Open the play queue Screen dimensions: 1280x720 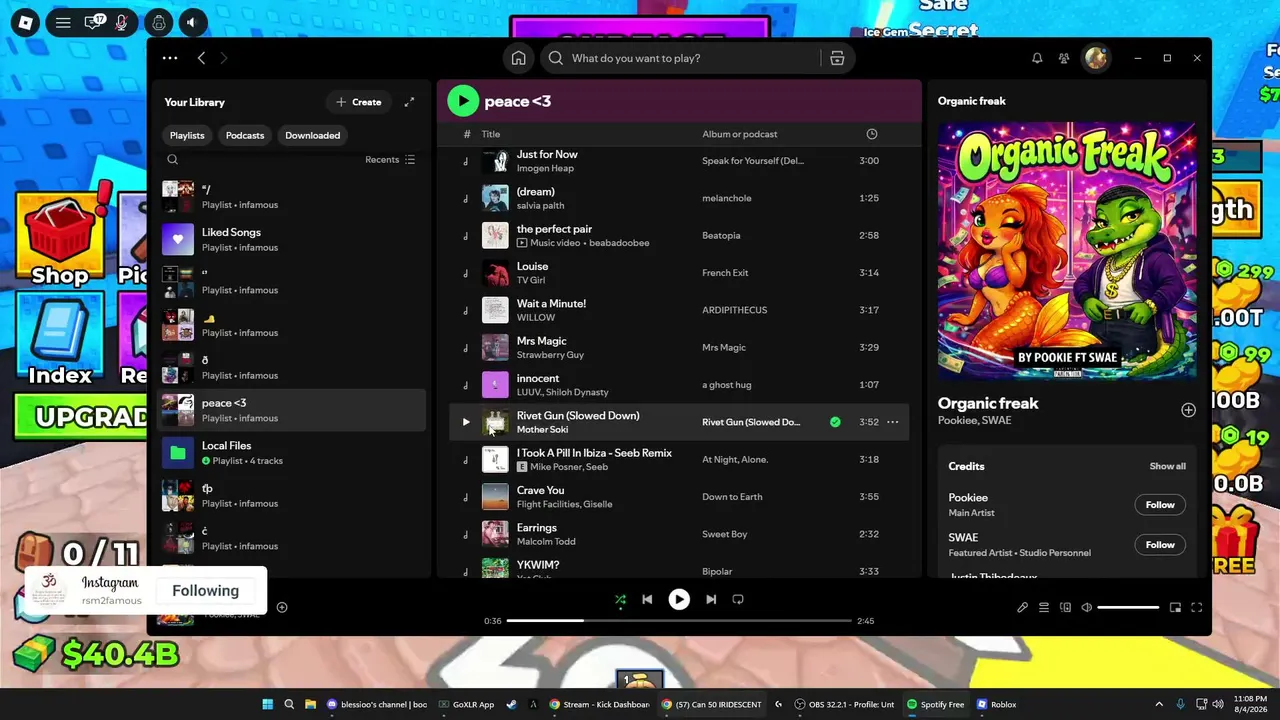pos(1044,607)
